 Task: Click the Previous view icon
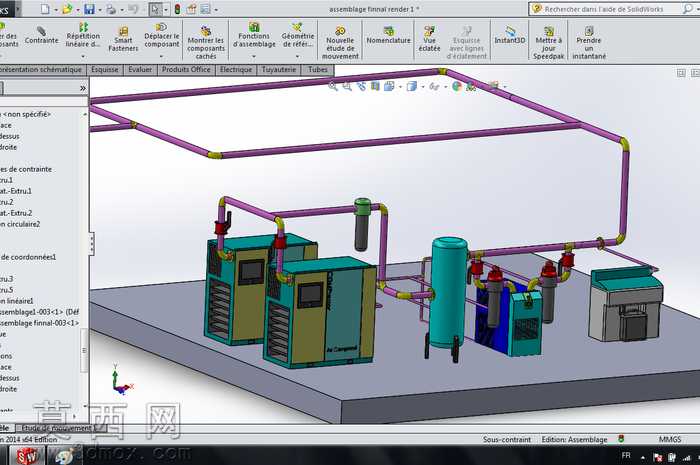click(x=361, y=86)
